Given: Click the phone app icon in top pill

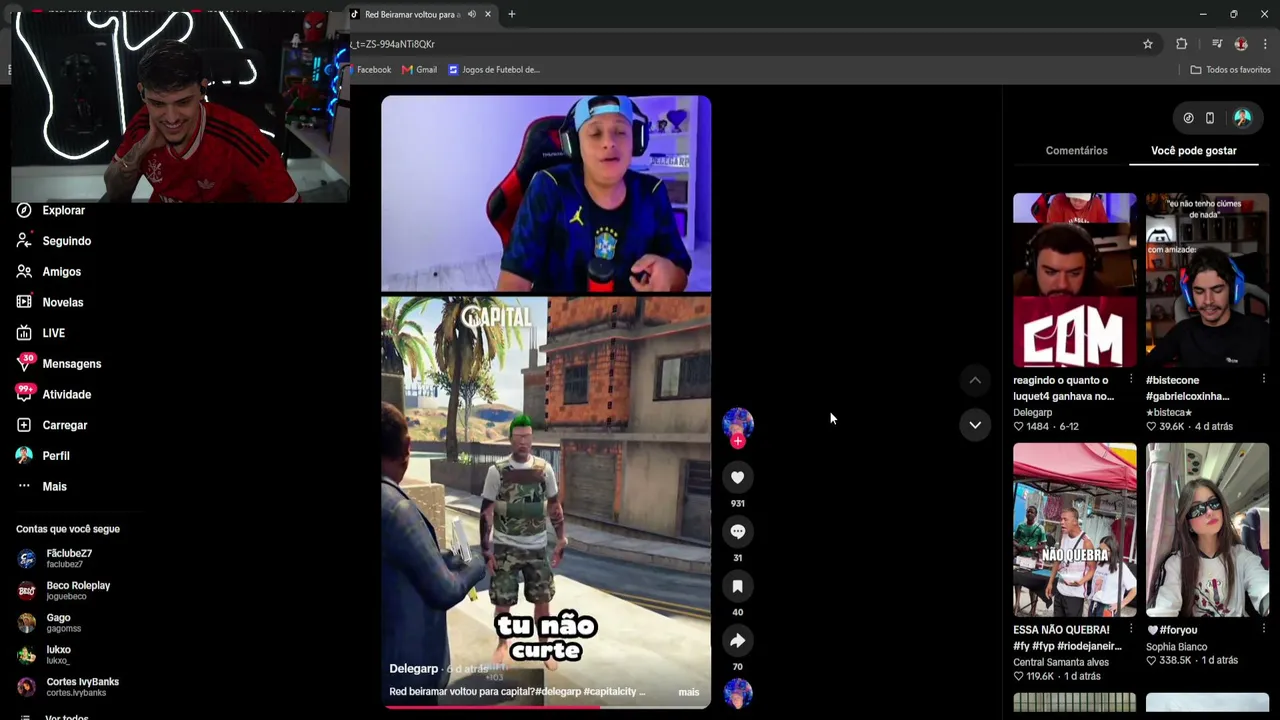Looking at the screenshot, I should [x=1210, y=118].
